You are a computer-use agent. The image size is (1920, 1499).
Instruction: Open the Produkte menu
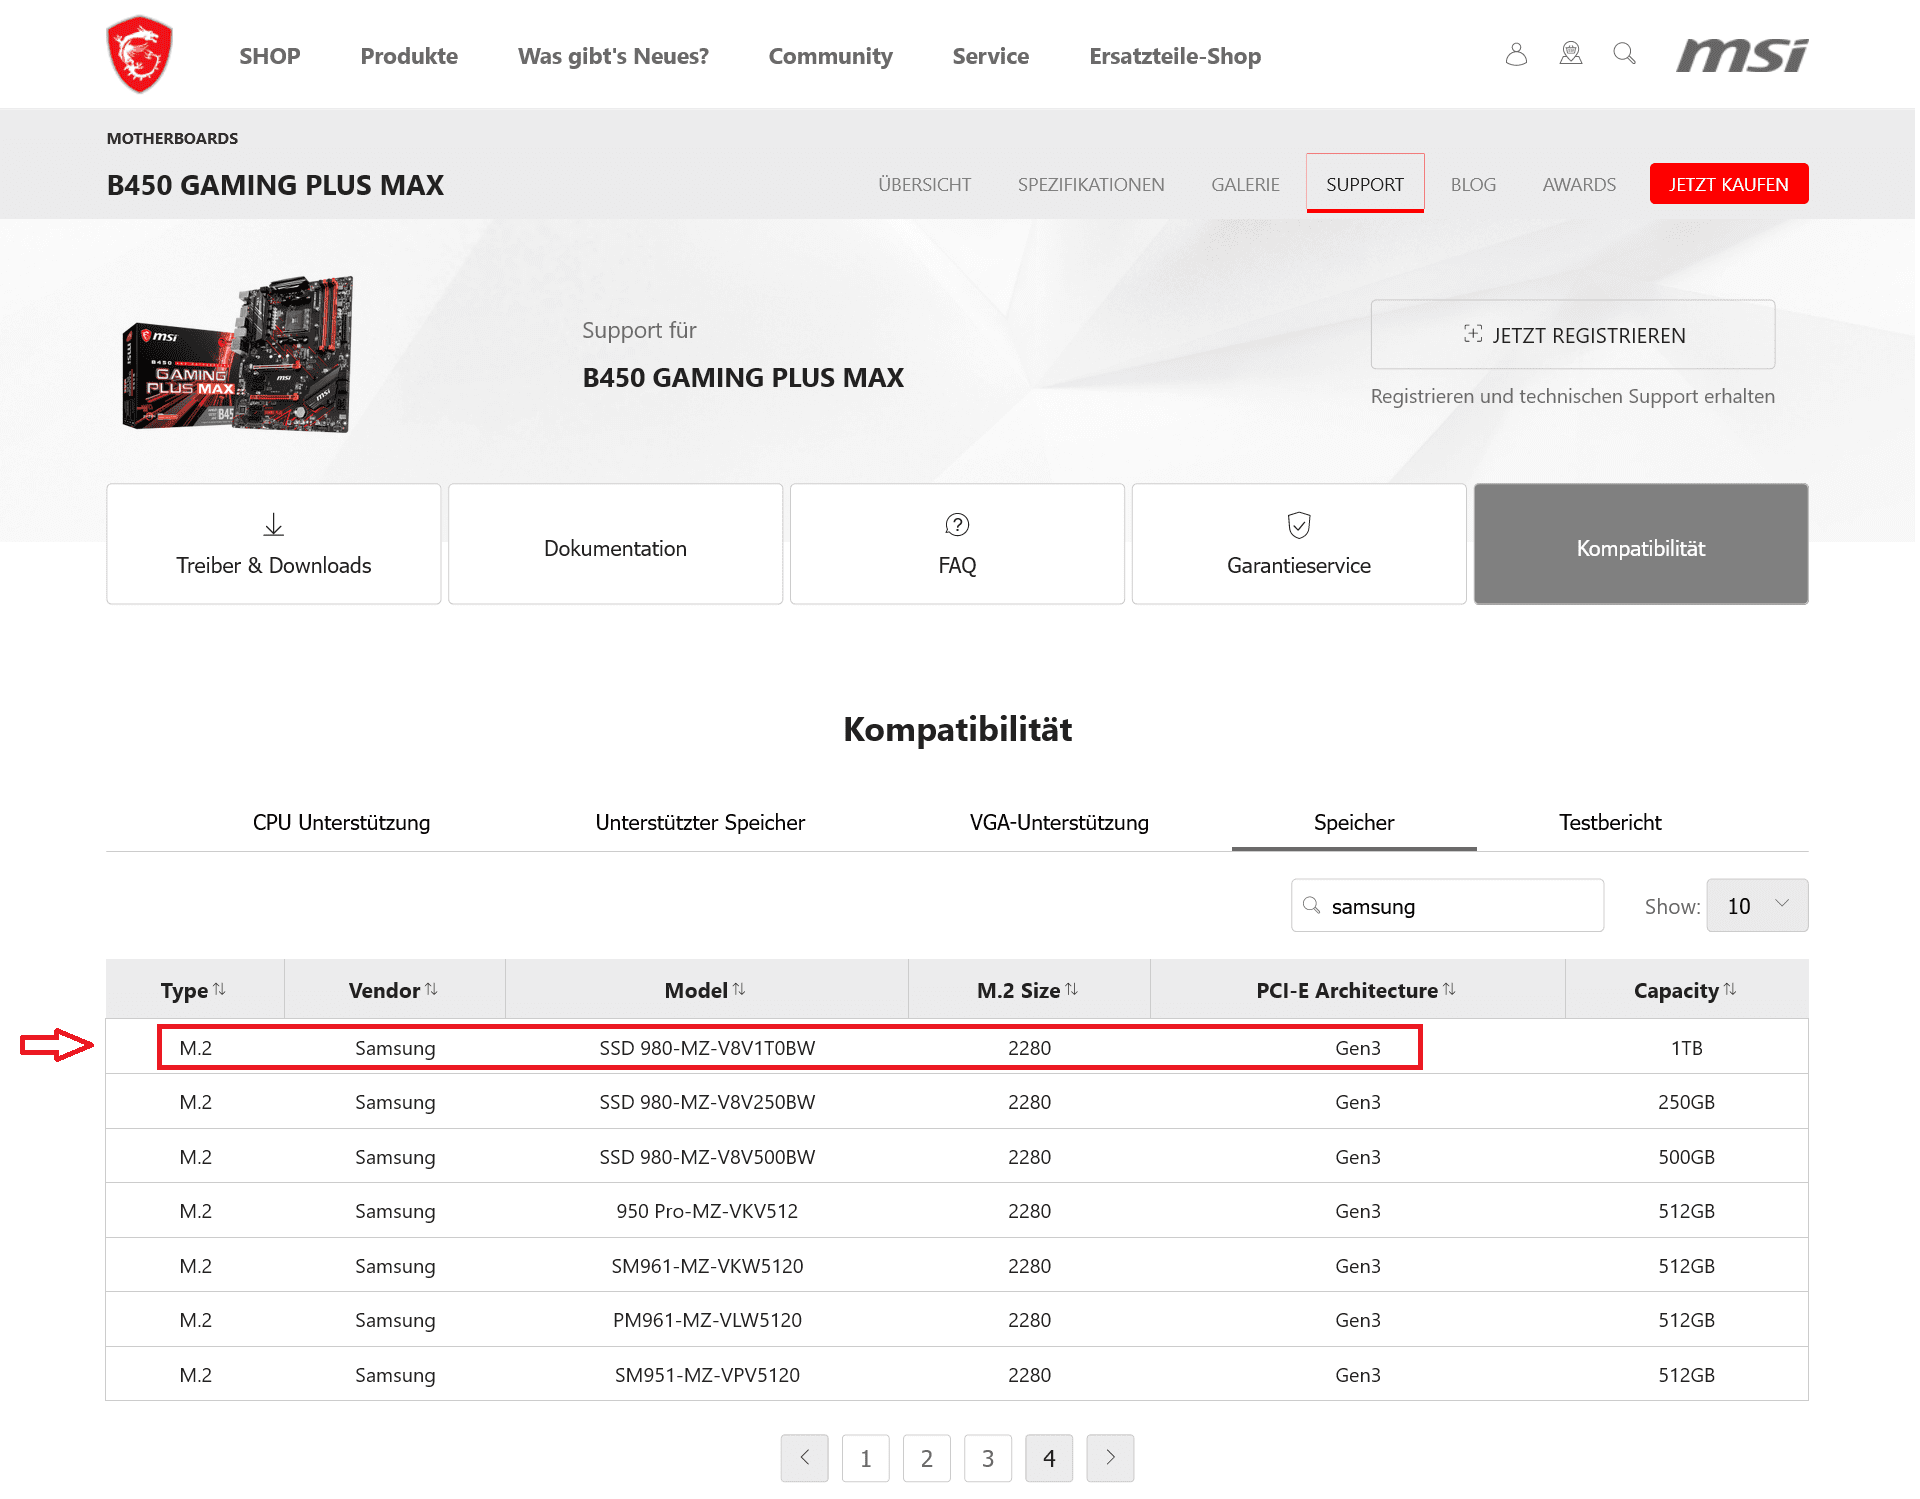click(409, 56)
